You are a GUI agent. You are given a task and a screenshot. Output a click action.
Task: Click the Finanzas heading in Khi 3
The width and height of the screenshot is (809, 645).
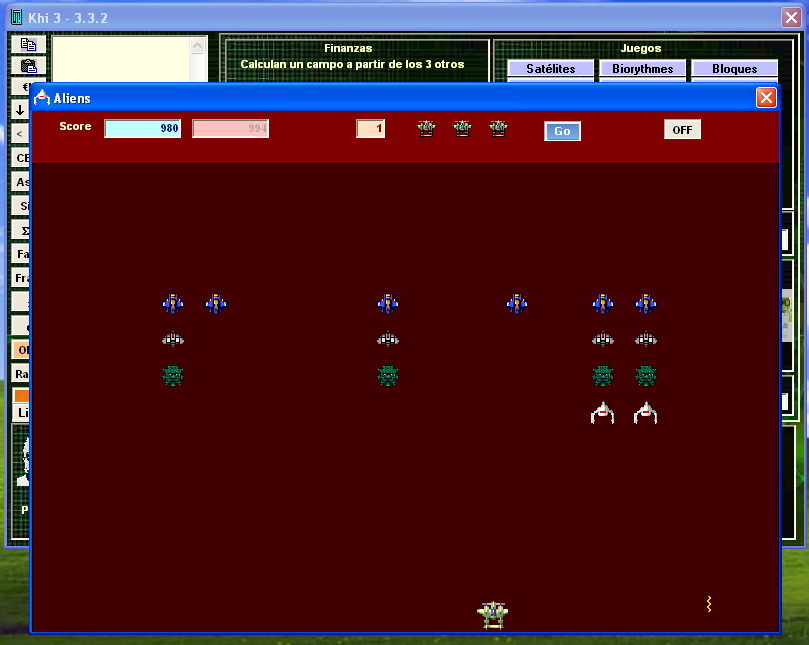(x=348, y=48)
